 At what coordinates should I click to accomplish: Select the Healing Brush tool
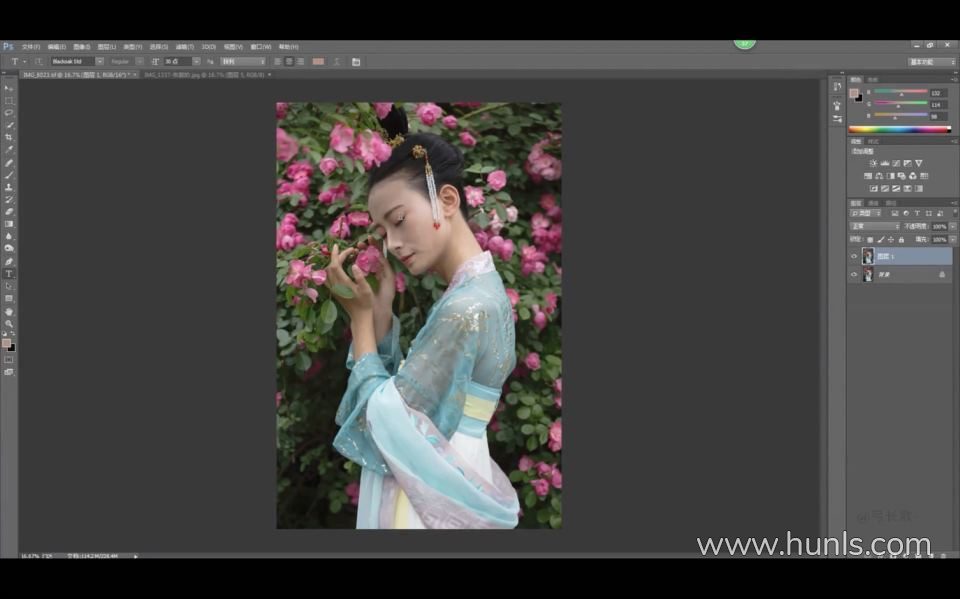click(x=9, y=163)
